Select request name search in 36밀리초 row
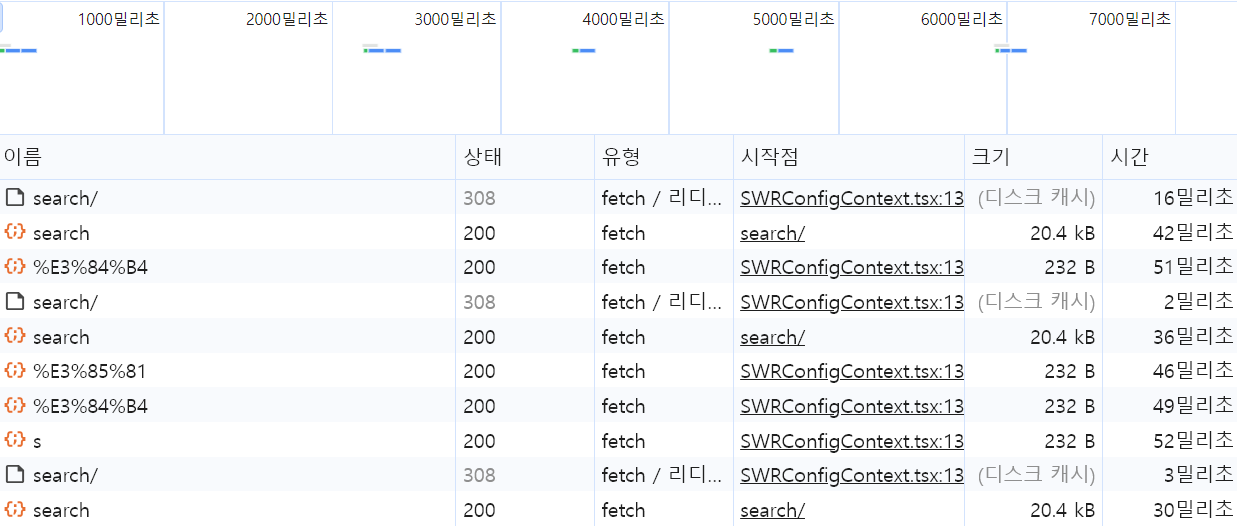This screenshot has width=1237, height=526. click(x=61, y=337)
